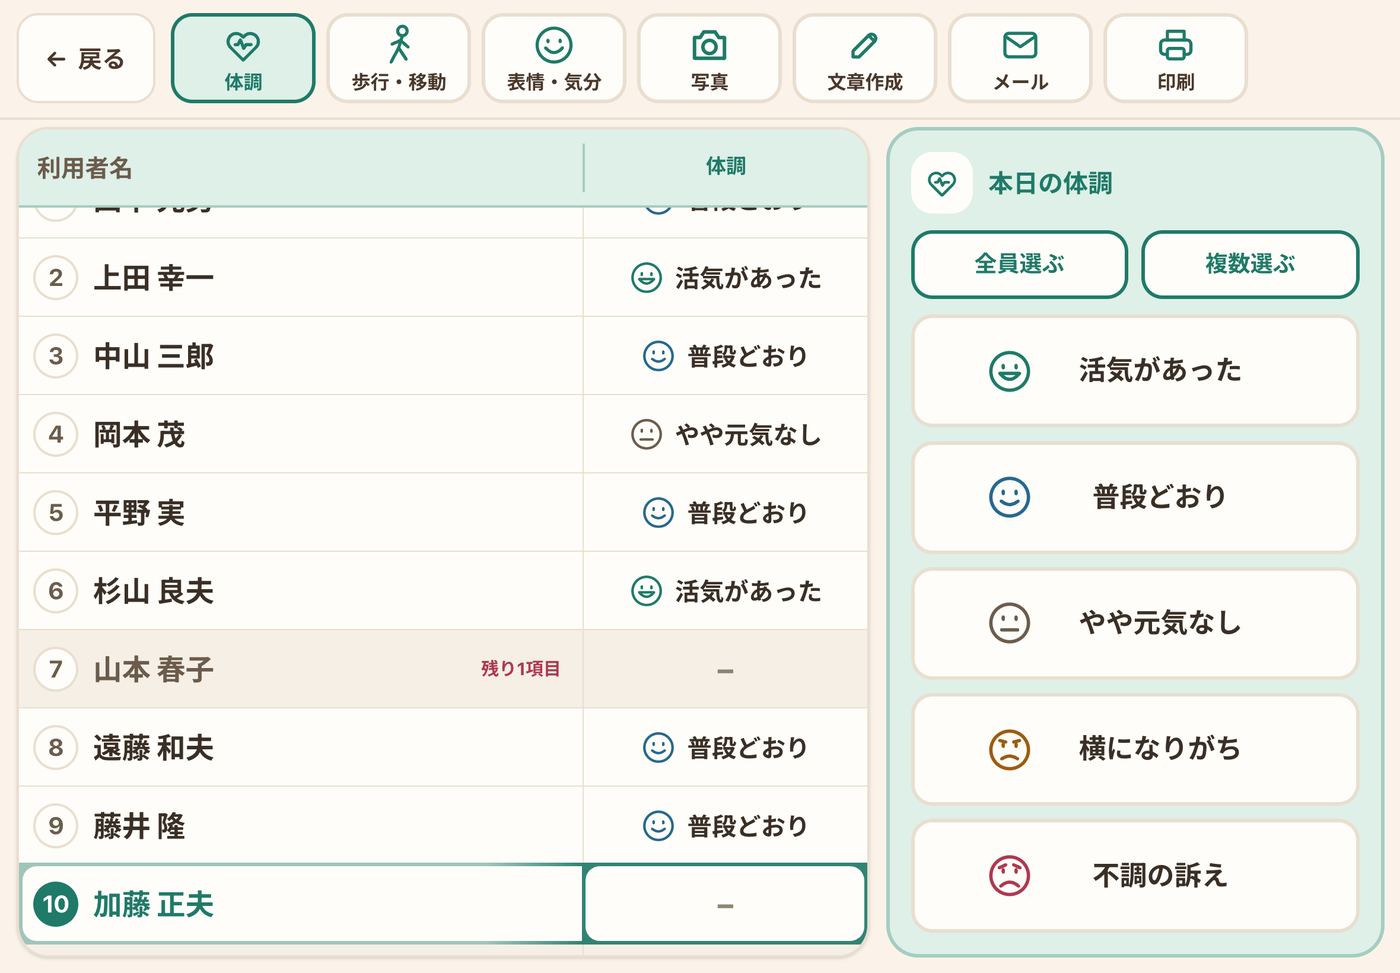Click the 残り1項目 label on 山本 春子
Viewport: 1400px width, 973px height.
pyautogui.click(x=520, y=669)
